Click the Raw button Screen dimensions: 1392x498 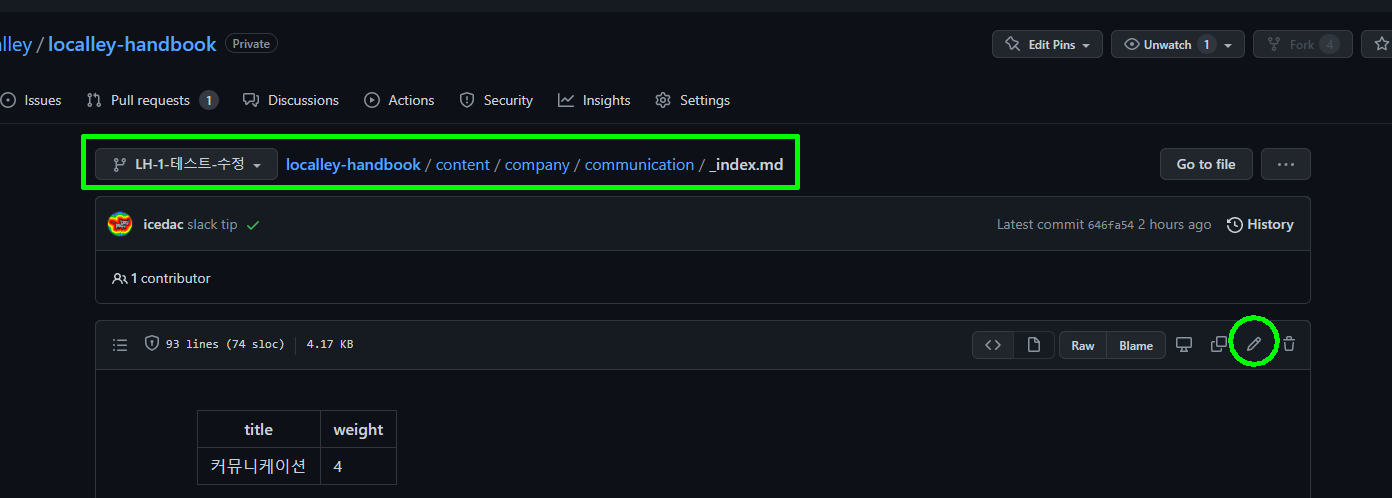tap(1083, 345)
